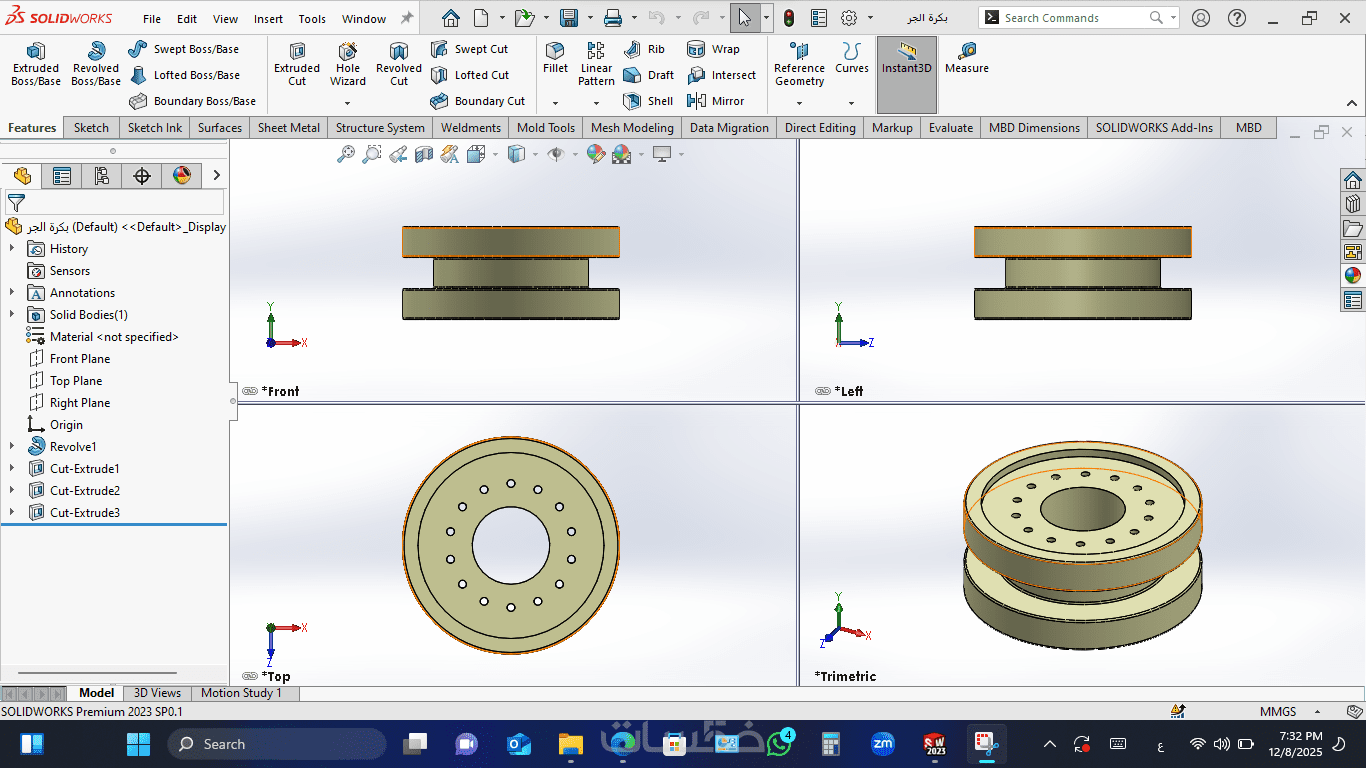Choose the Revolved Cut tool

(399, 64)
